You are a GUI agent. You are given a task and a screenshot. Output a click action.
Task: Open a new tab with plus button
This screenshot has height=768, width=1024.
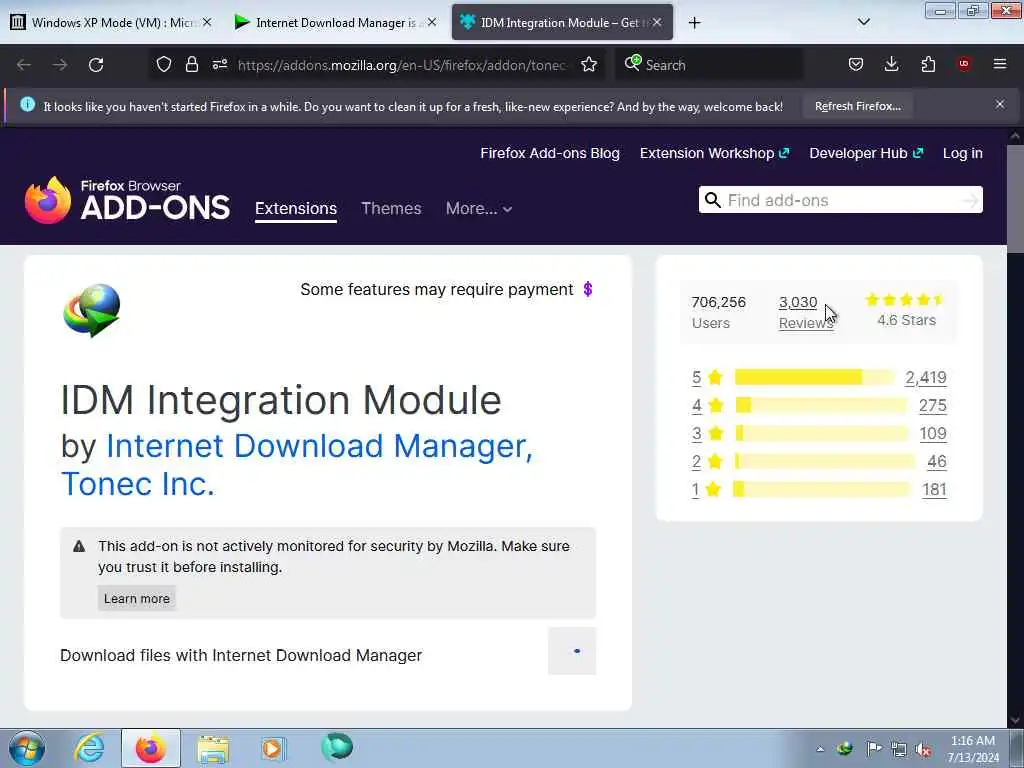[695, 23]
